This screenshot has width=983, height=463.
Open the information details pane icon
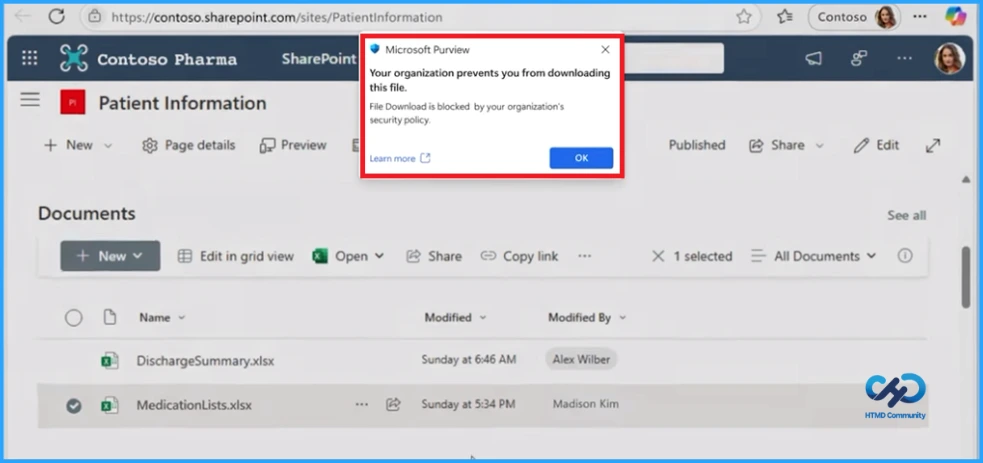pos(905,256)
